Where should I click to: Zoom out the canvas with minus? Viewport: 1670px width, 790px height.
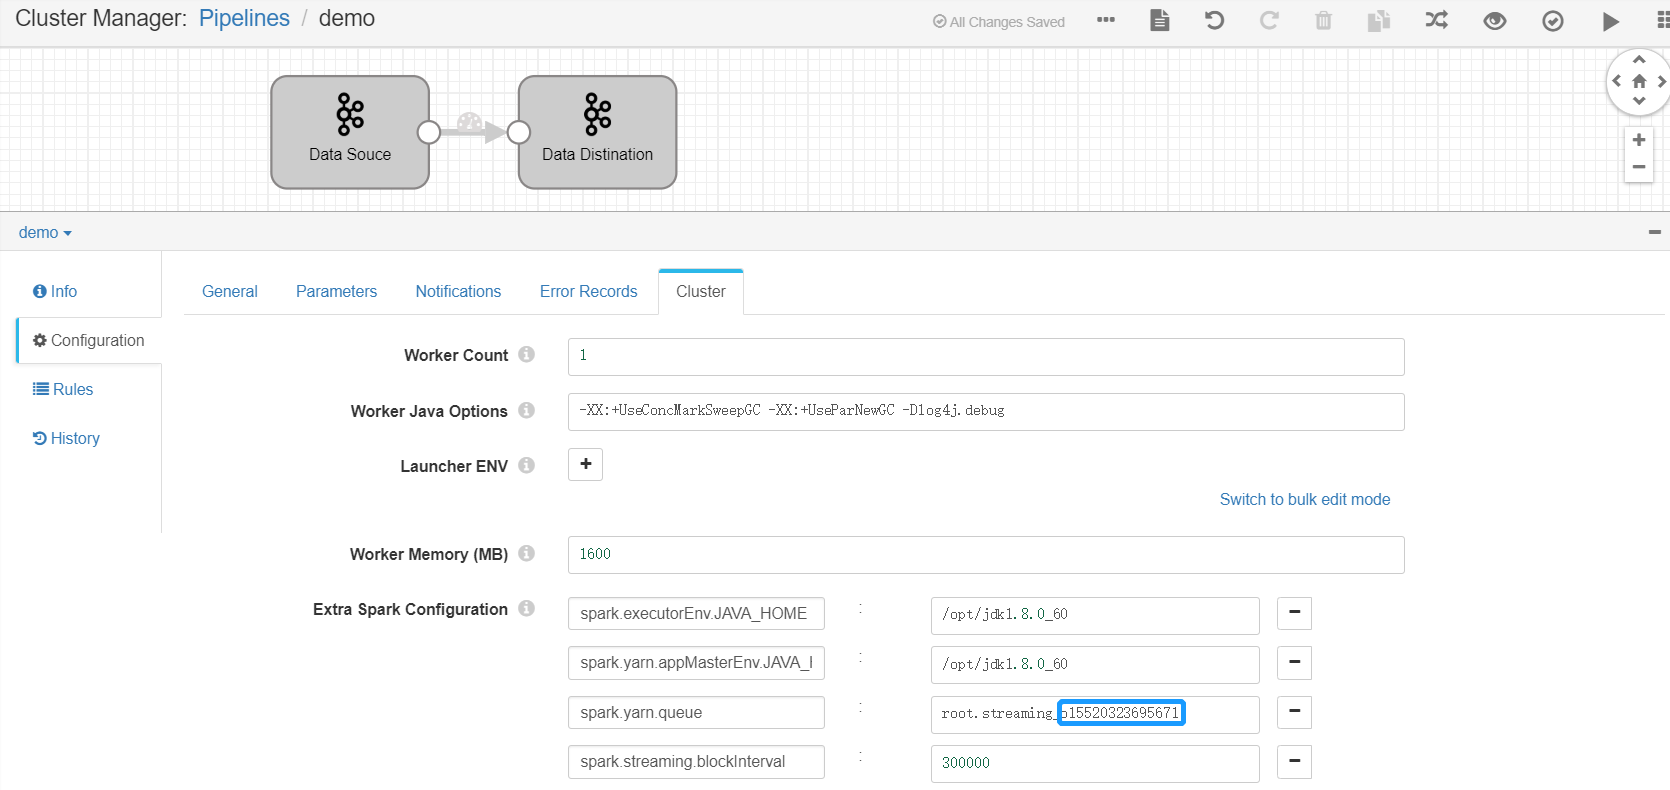(1639, 167)
